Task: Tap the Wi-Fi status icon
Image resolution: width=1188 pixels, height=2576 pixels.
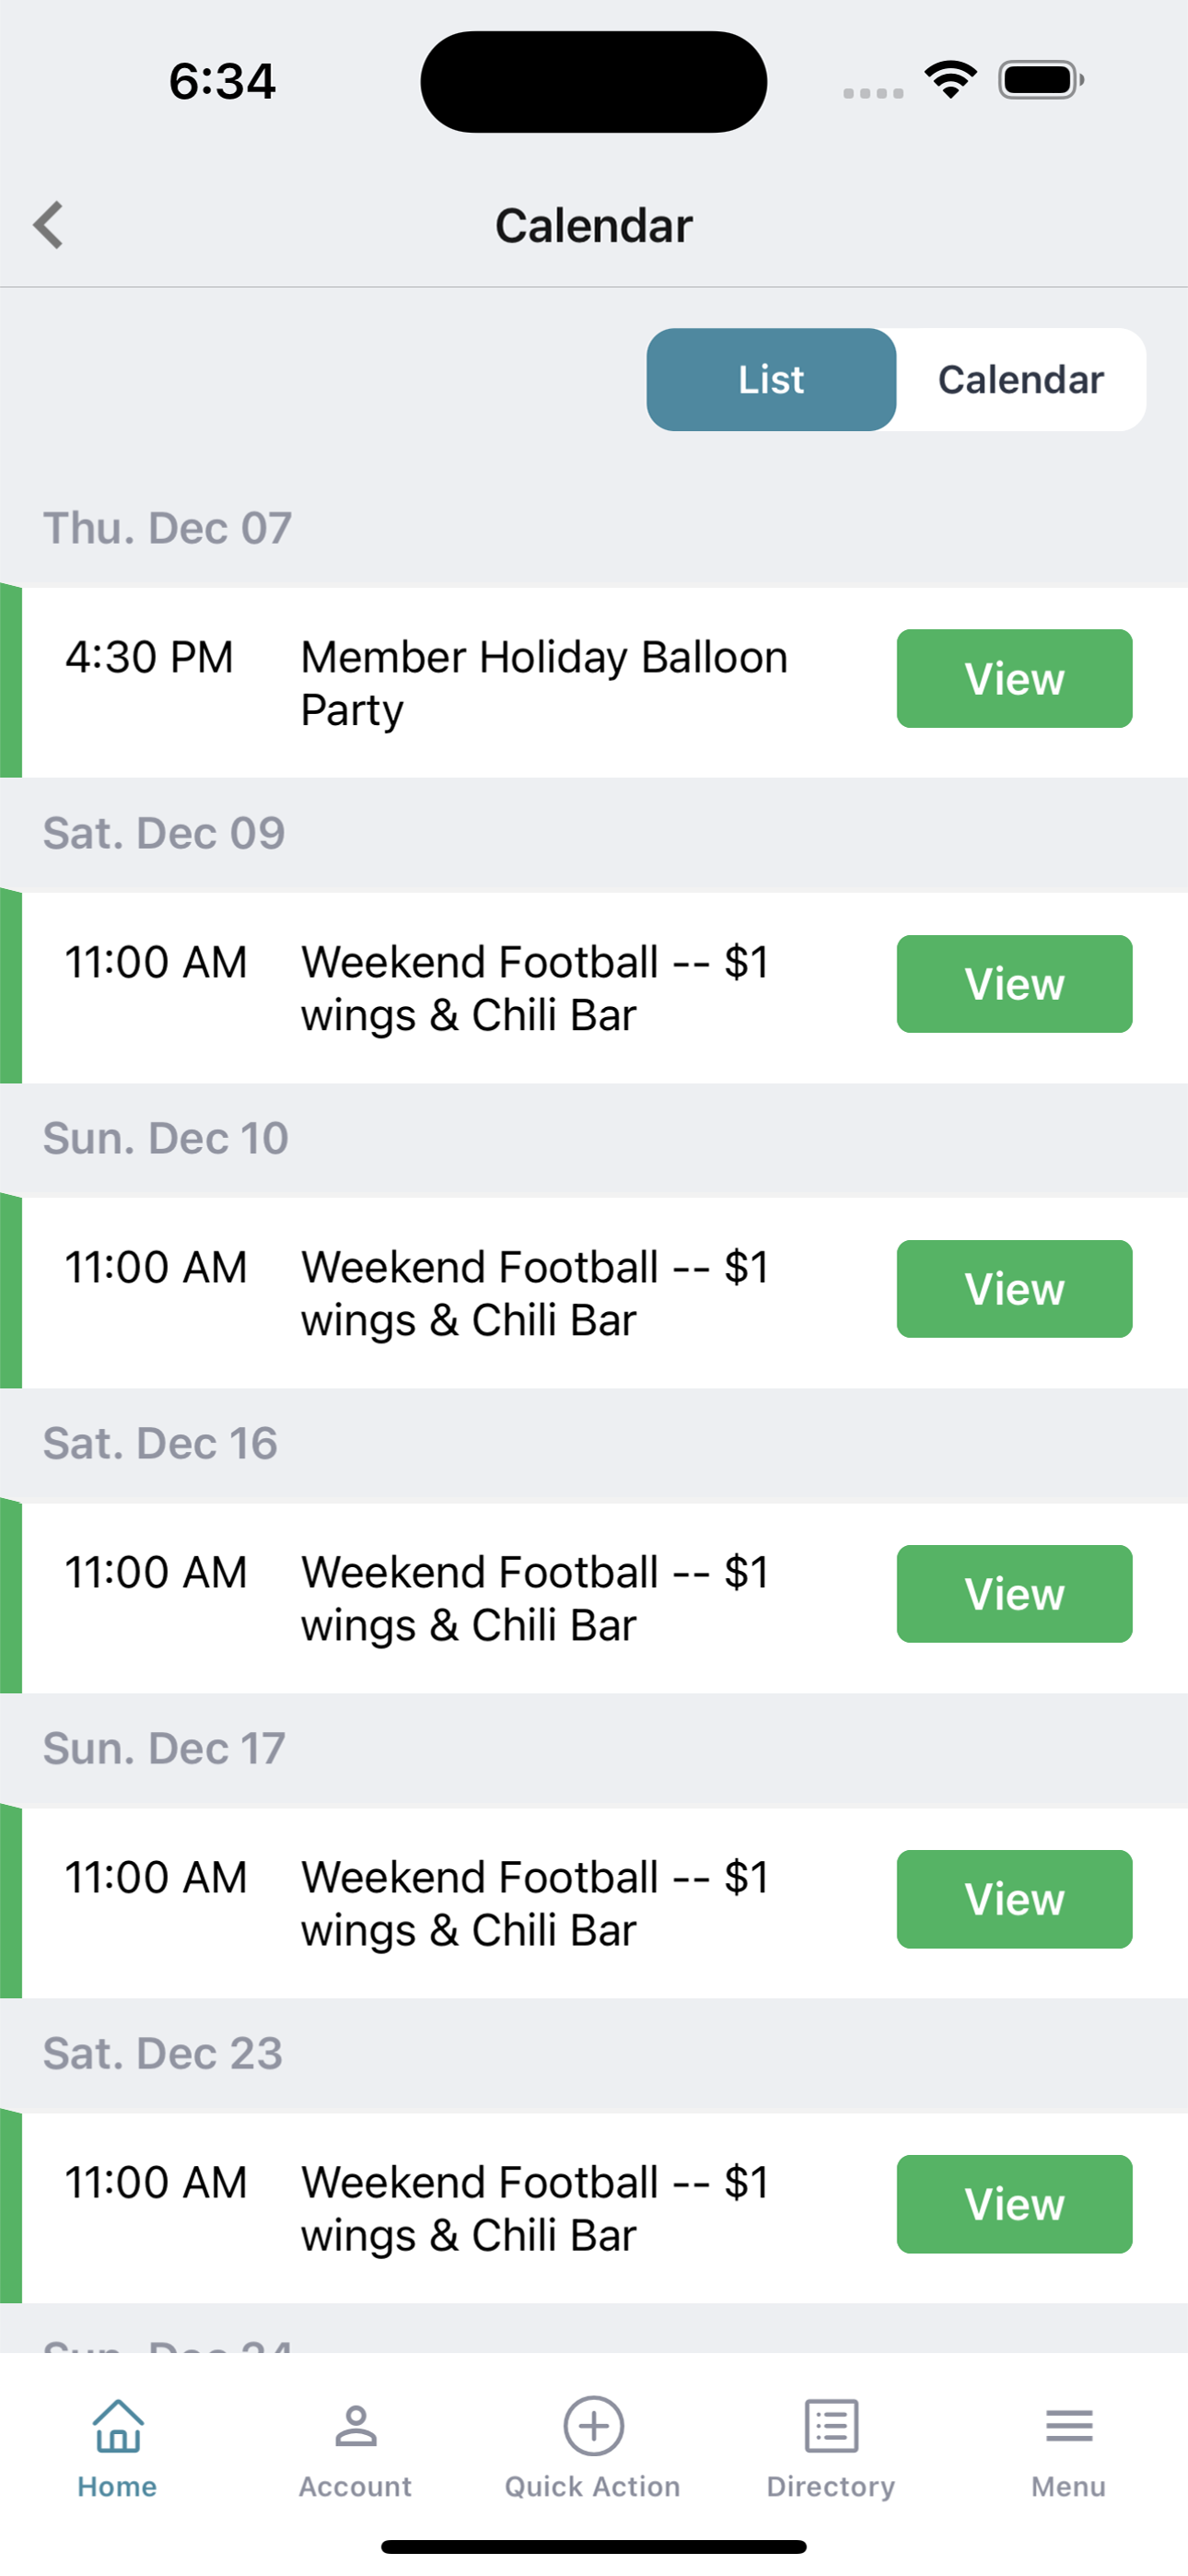Action: click(x=950, y=80)
